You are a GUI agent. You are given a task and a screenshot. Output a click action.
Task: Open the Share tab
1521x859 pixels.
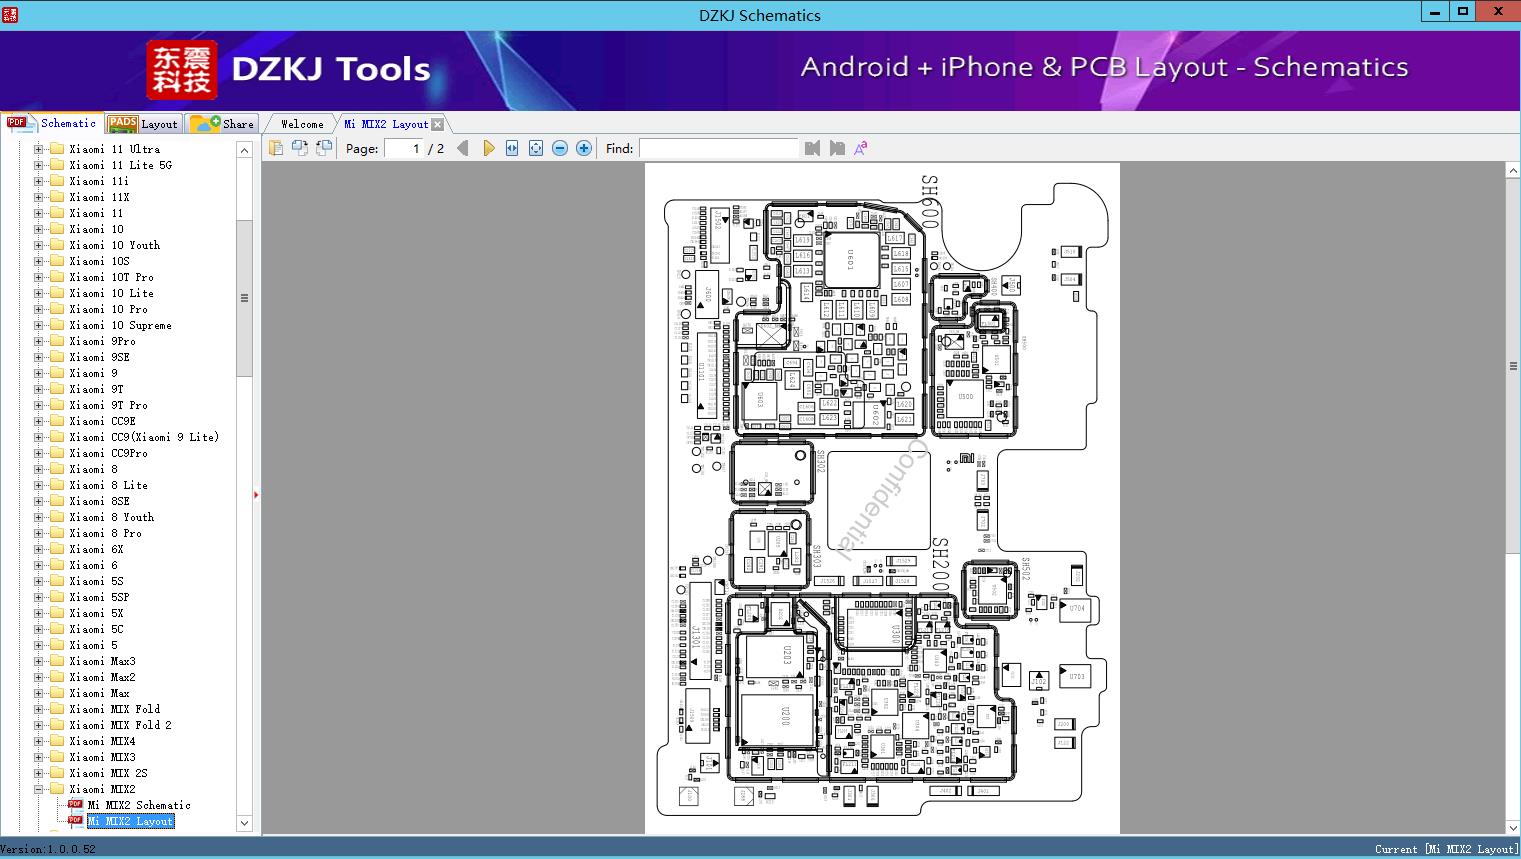pyautogui.click(x=222, y=124)
